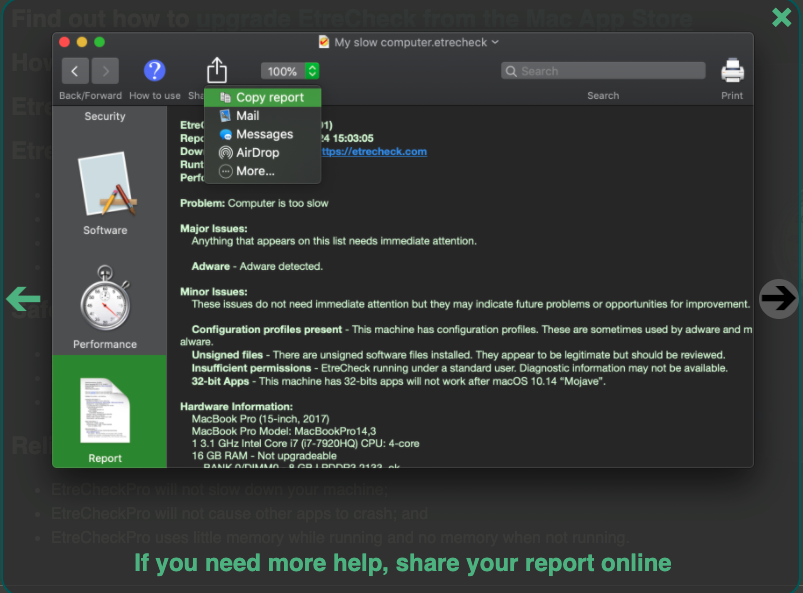Click the 3.1 GHz Intel Core i7 CPU line
Viewport: 803px width, 593px height.
[x=305, y=443]
